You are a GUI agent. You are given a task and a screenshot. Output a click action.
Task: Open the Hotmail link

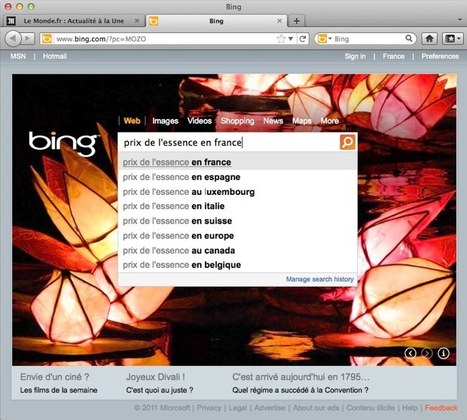(55, 56)
